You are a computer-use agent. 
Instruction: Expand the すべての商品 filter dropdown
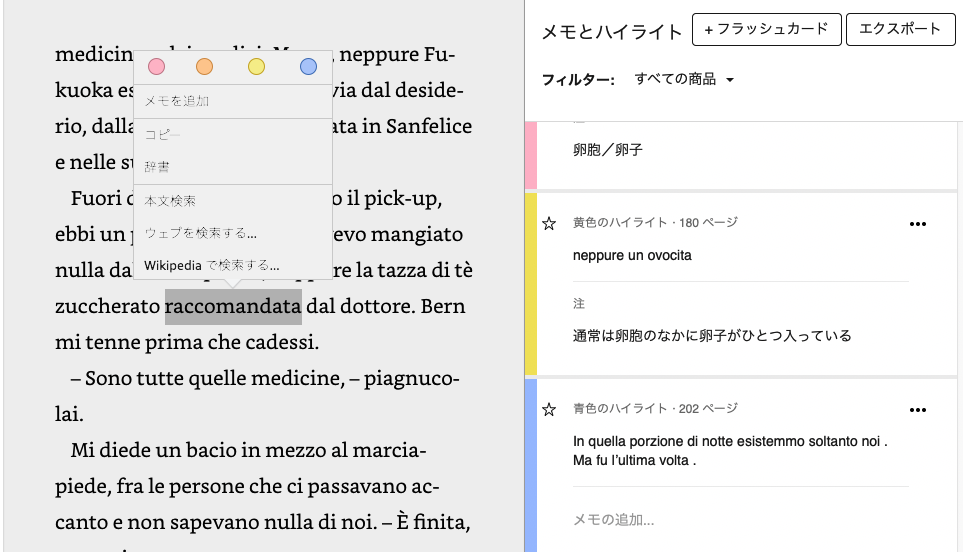[685, 80]
